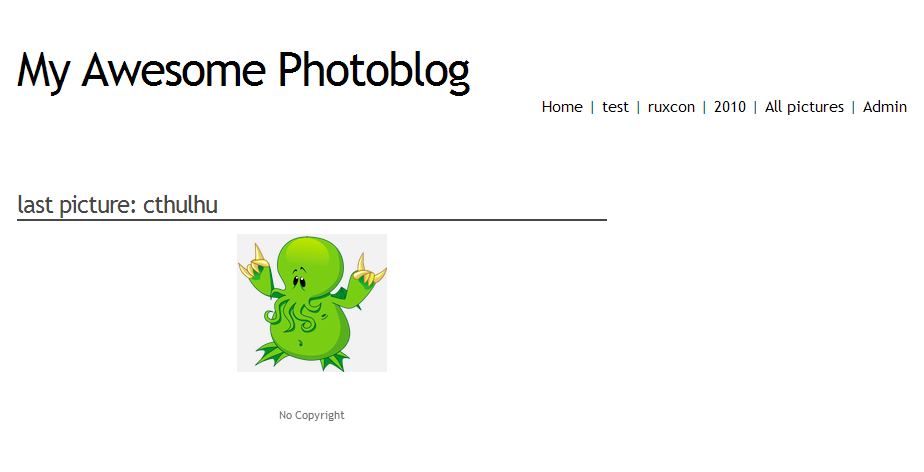The width and height of the screenshot is (924, 472).
Task: Open the Home navigation link
Action: 562,107
